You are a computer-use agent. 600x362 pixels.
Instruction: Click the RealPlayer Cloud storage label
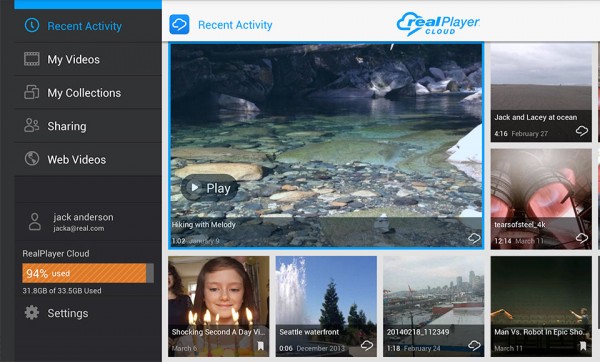56,253
